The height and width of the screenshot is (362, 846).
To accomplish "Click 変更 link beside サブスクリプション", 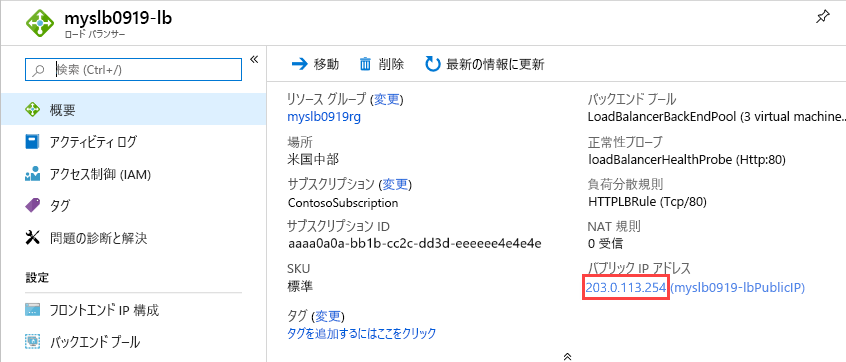I will click(395, 185).
